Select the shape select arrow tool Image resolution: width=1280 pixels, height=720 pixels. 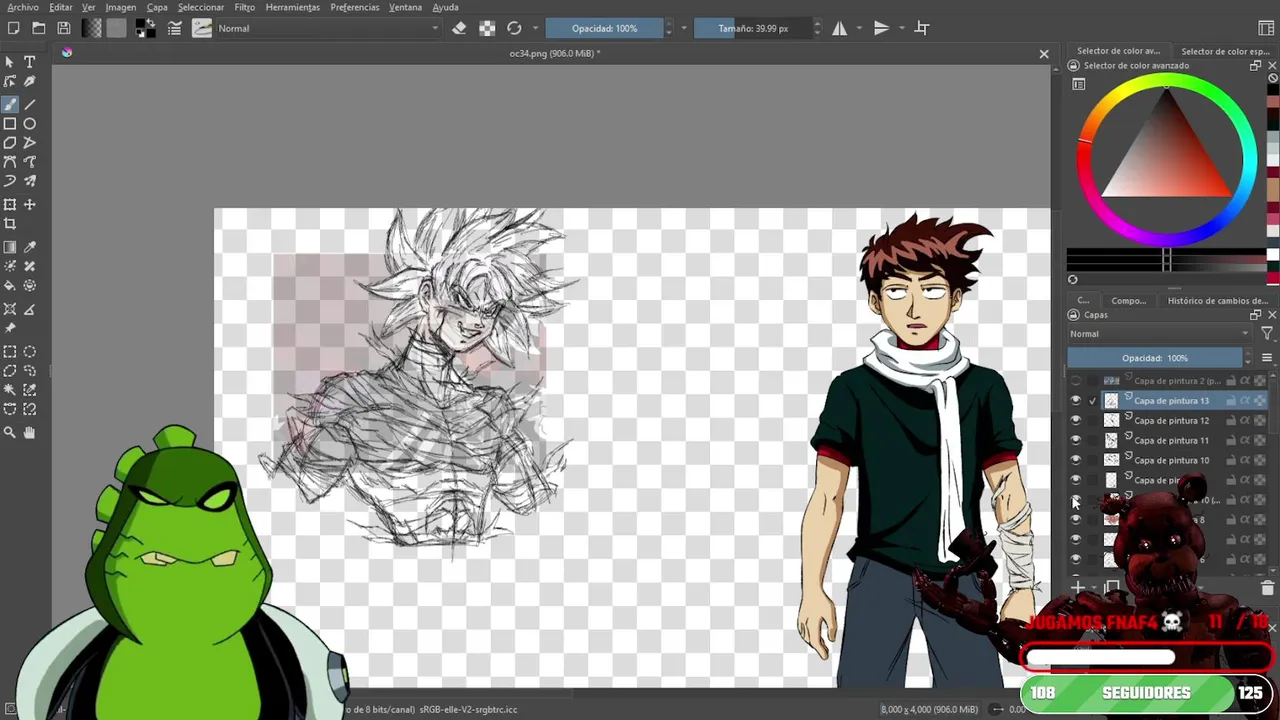click(10, 62)
